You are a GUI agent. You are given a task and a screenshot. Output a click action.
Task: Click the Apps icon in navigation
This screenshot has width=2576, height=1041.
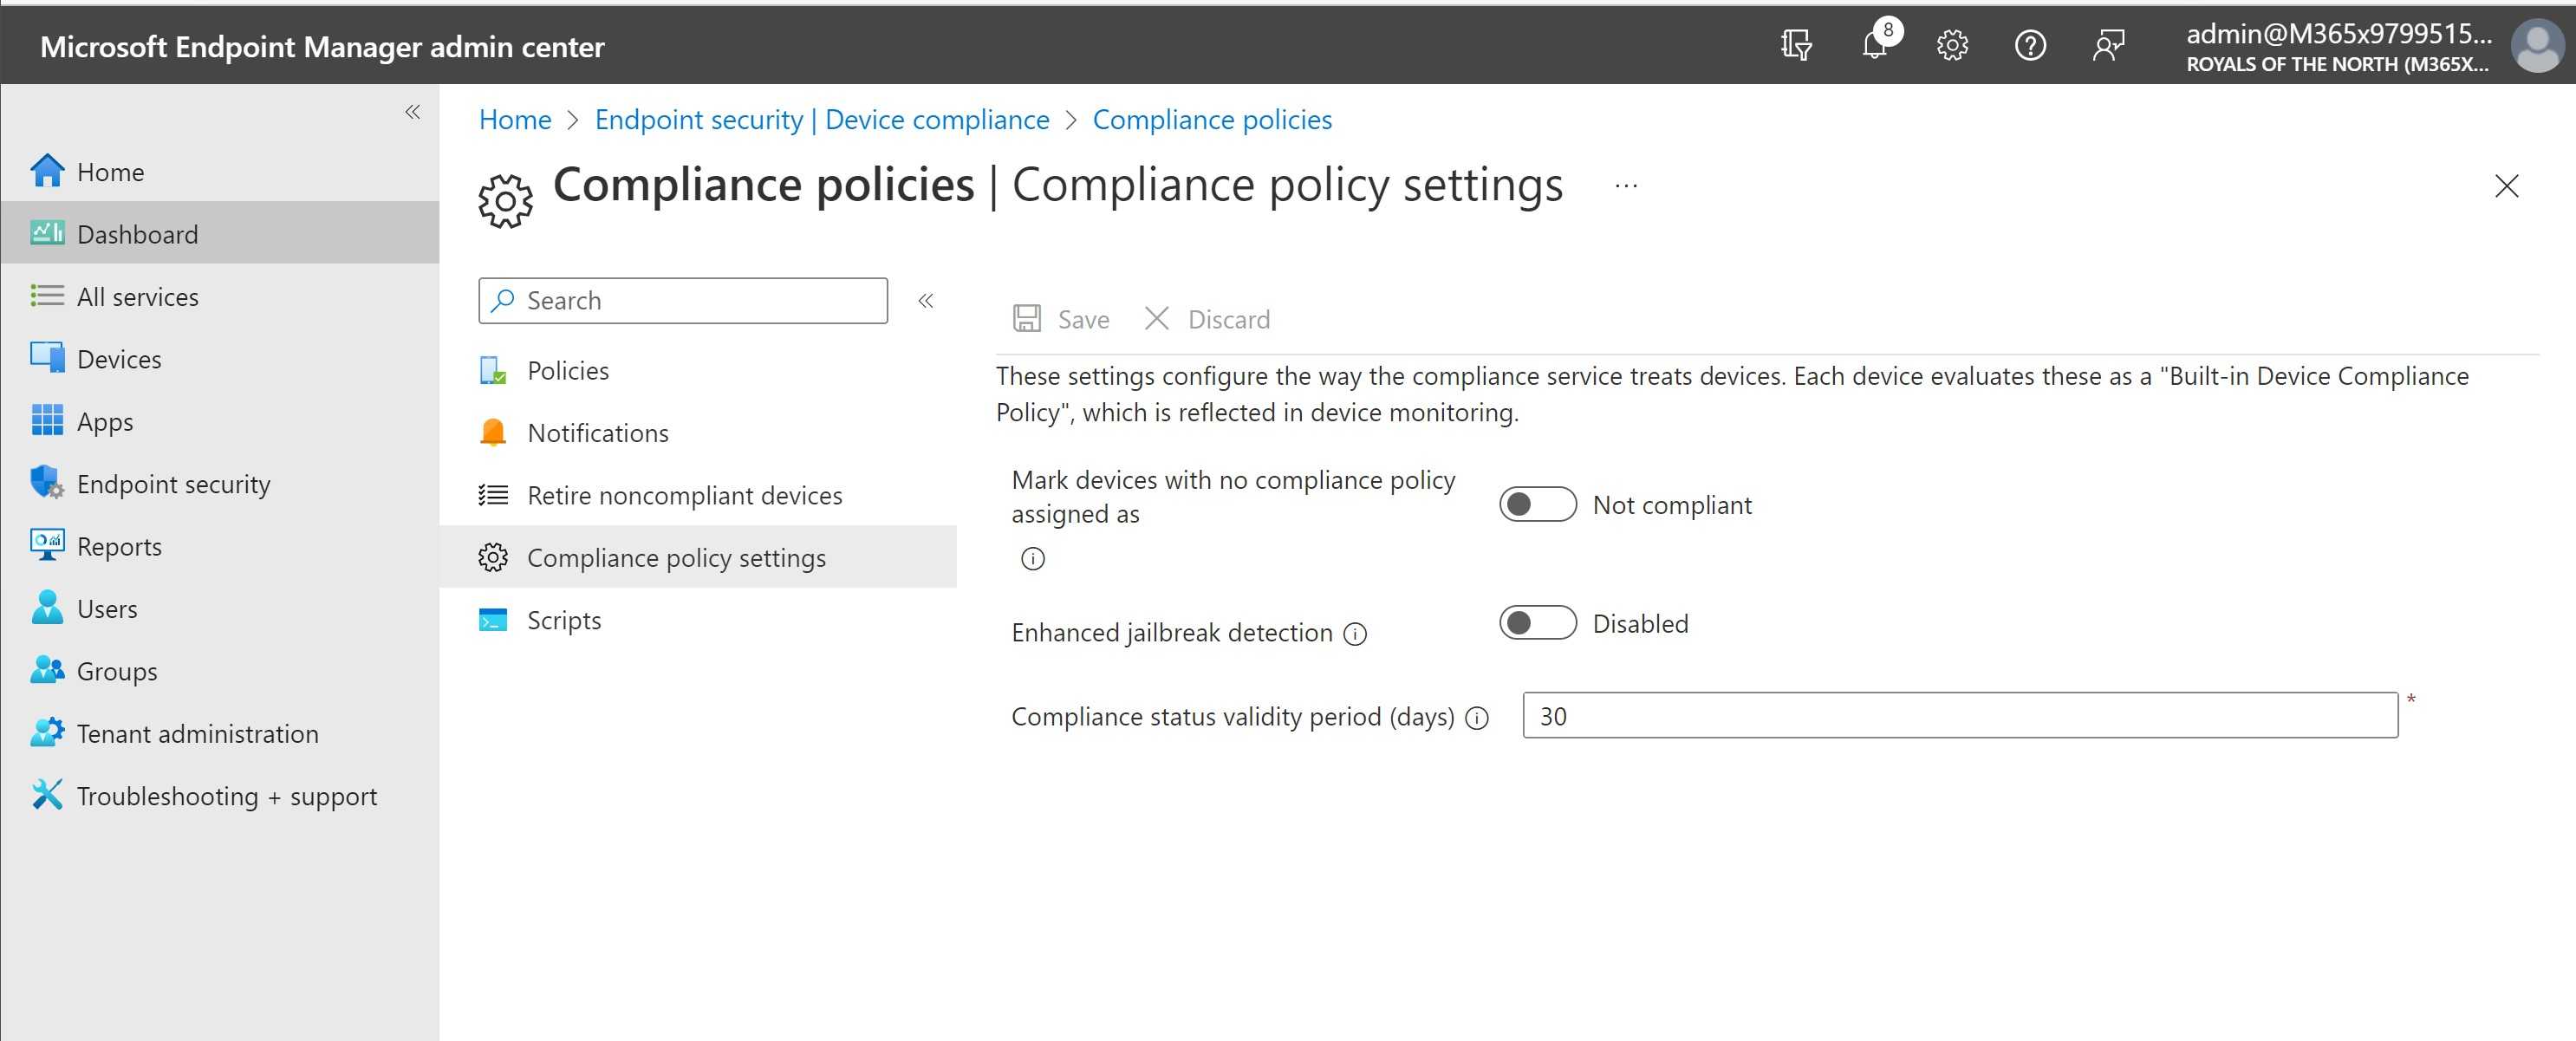click(x=46, y=420)
